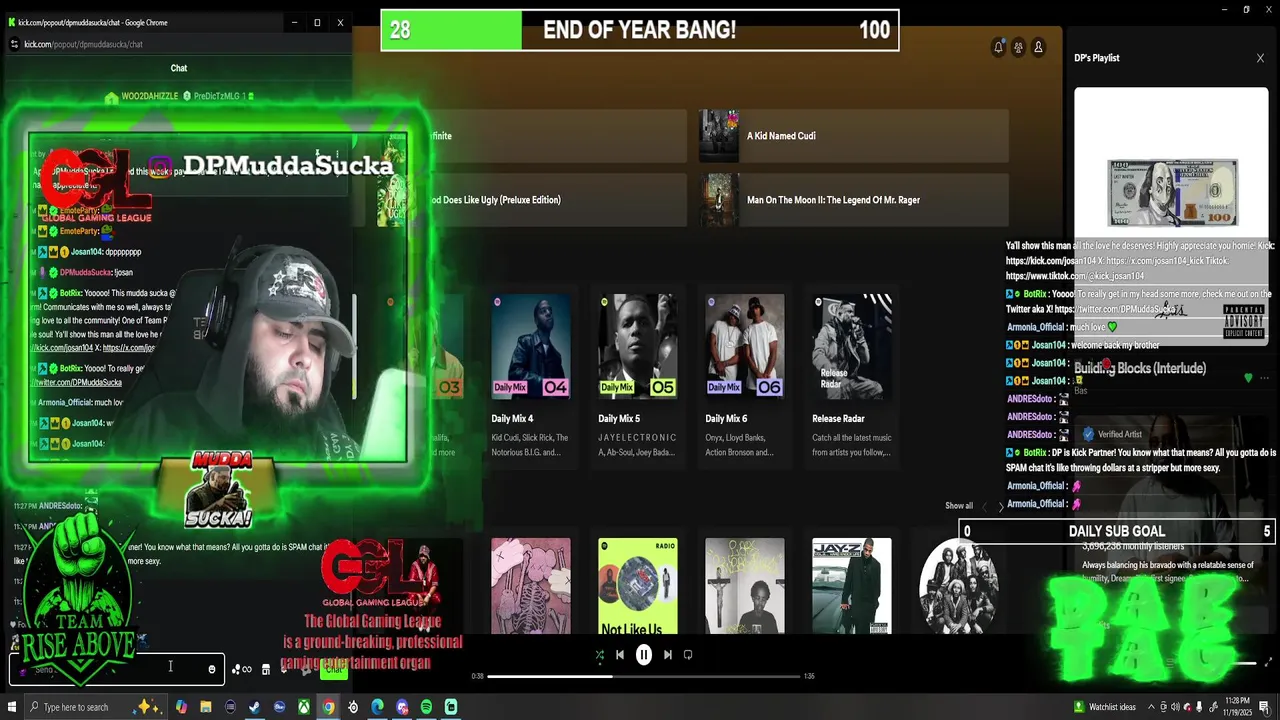Open the Watchlist ideas taskbar widget
This screenshot has height=720, width=1280.
[1105, 707]
